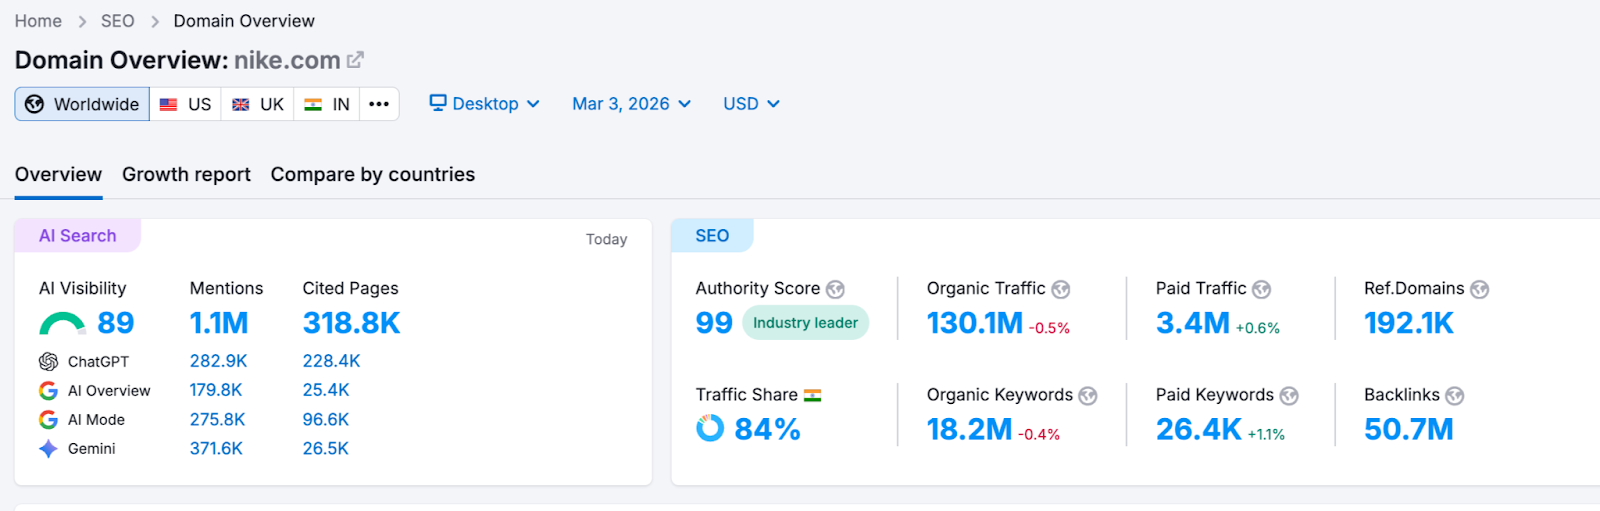Go to SEO in breadcrumb
This screenshot has height=511, width=1600.
pyautogui.click(x=117, y=21)
